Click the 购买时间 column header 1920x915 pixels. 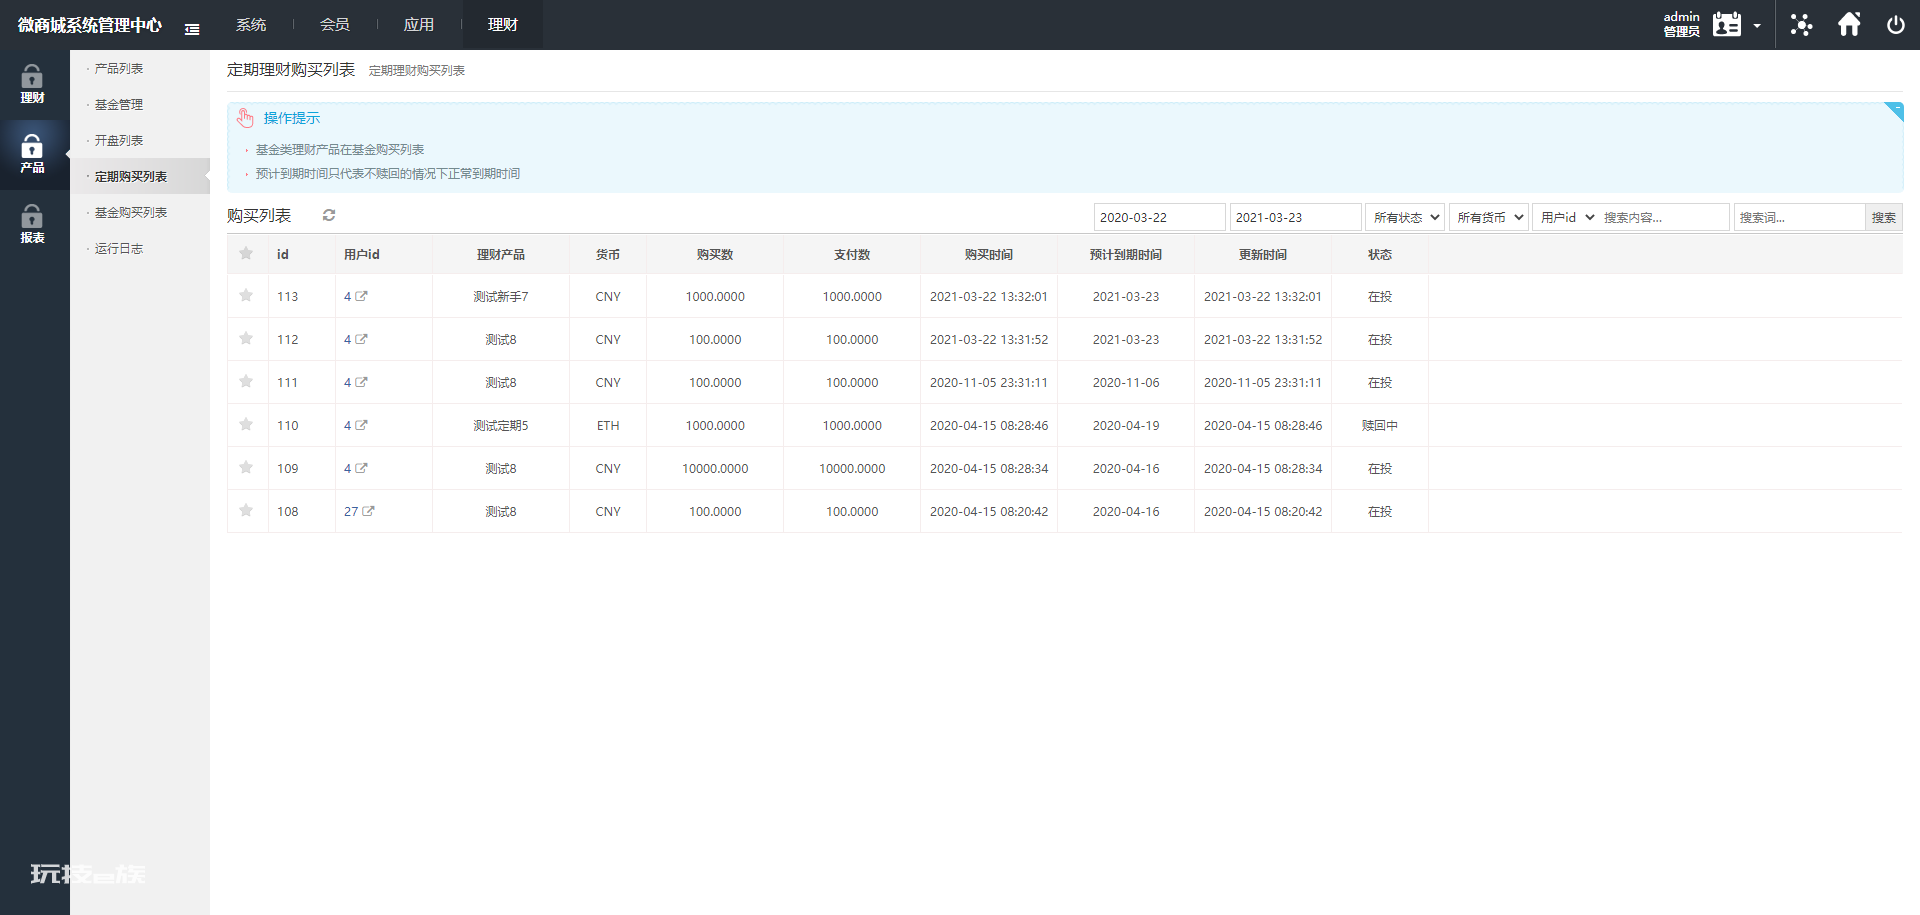coord(989,254)
